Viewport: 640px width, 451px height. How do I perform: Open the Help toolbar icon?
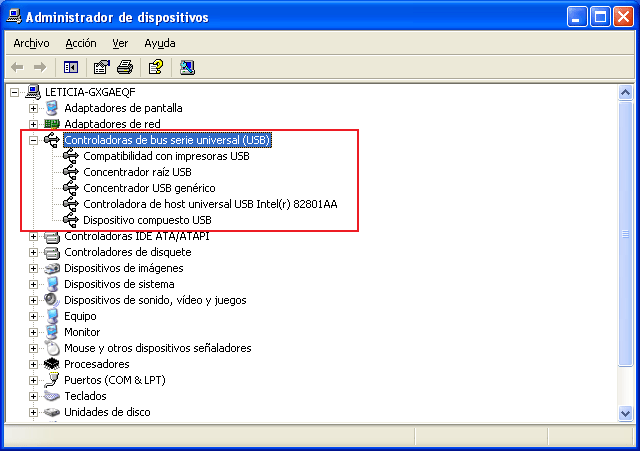pyautogui.click(x=156, y=67)
